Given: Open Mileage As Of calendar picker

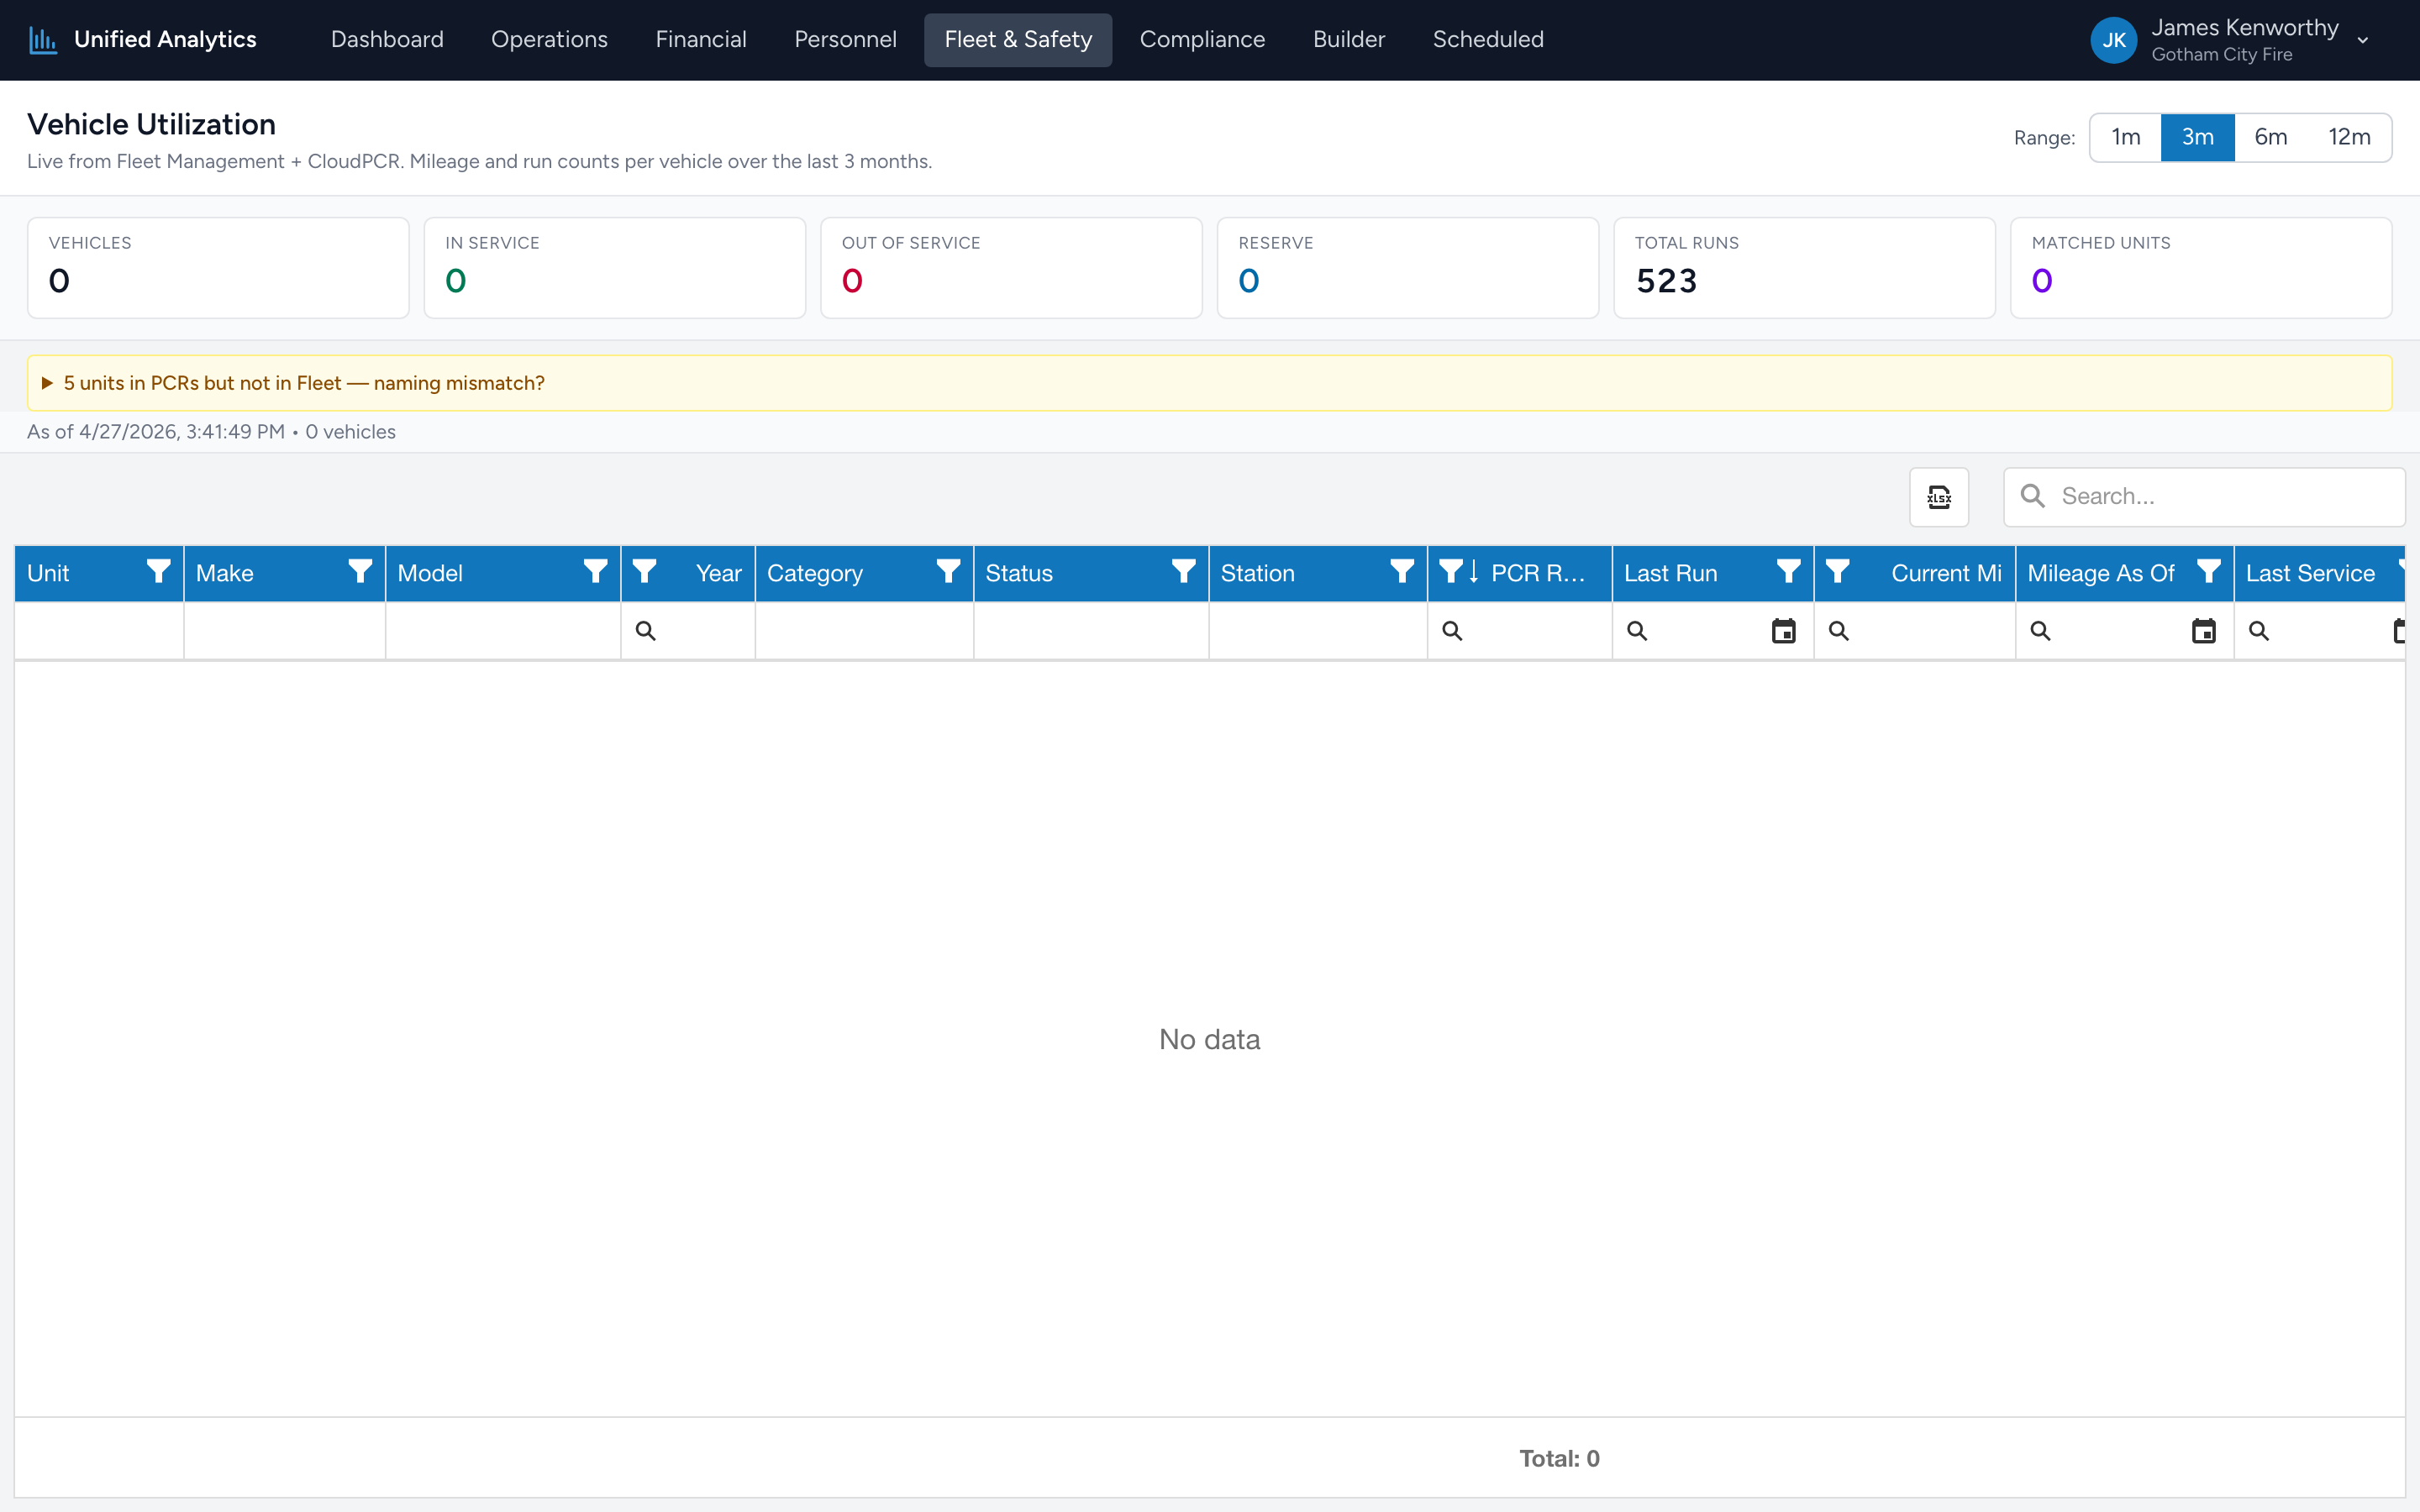Looking at the screenshot, I should 2204,631.
